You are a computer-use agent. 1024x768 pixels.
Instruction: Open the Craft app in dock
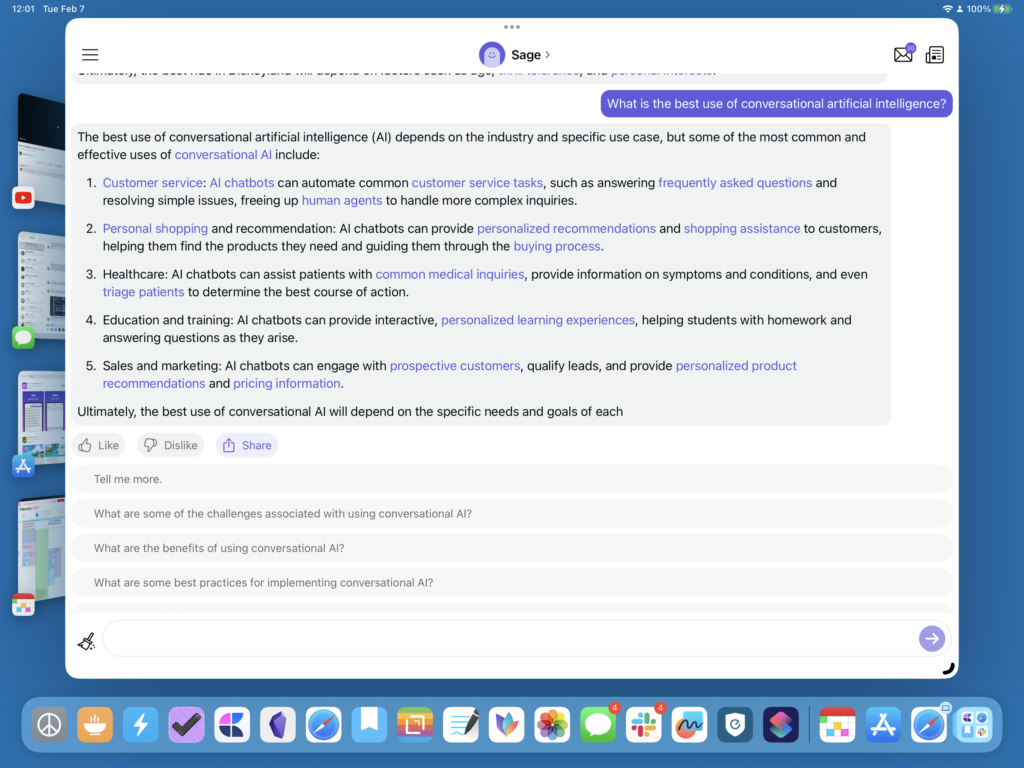(x=232, y=725)
